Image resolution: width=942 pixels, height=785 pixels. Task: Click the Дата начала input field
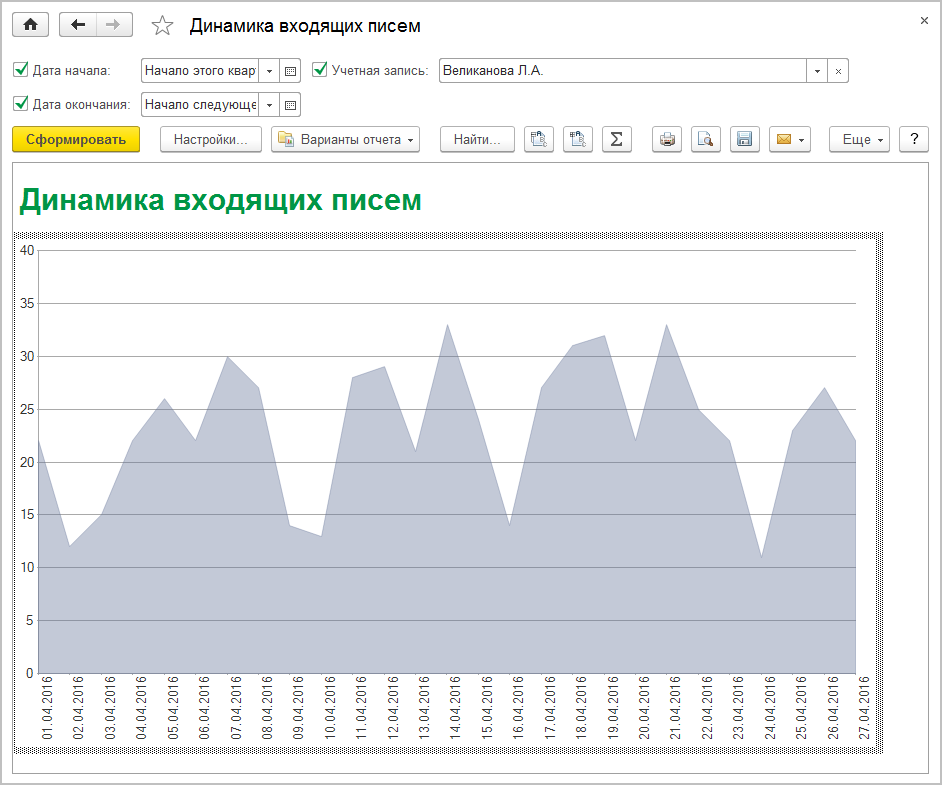pyautogui.click(x=200, y=71)
